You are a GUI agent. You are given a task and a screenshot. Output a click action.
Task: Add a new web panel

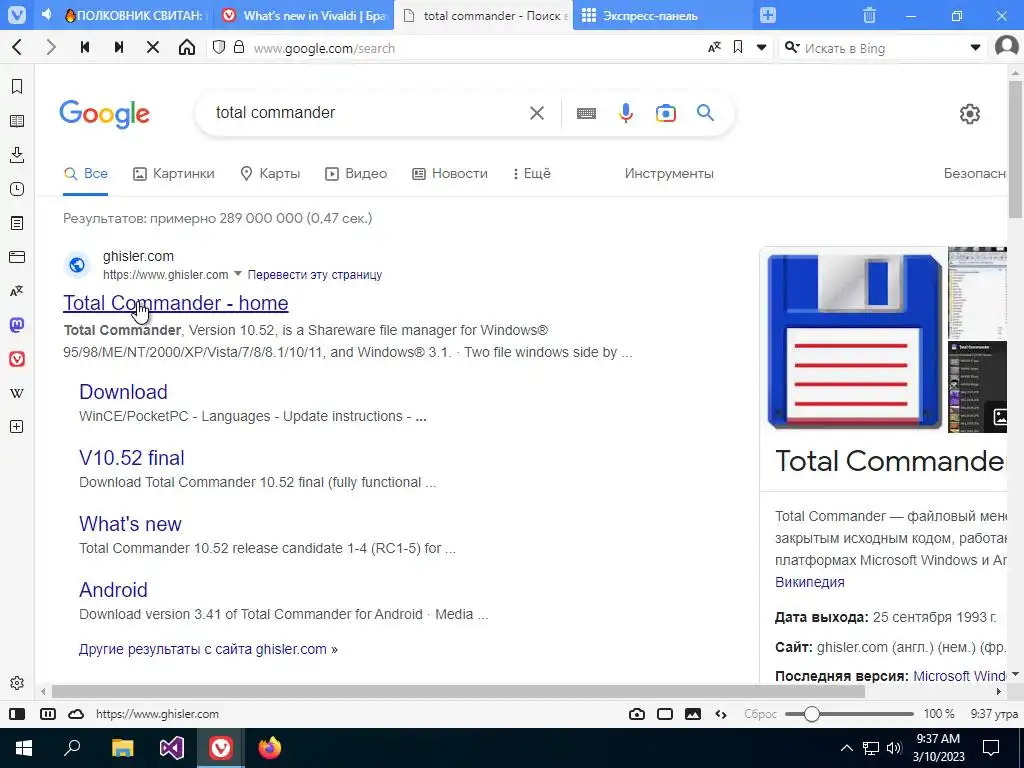point(17,426)
